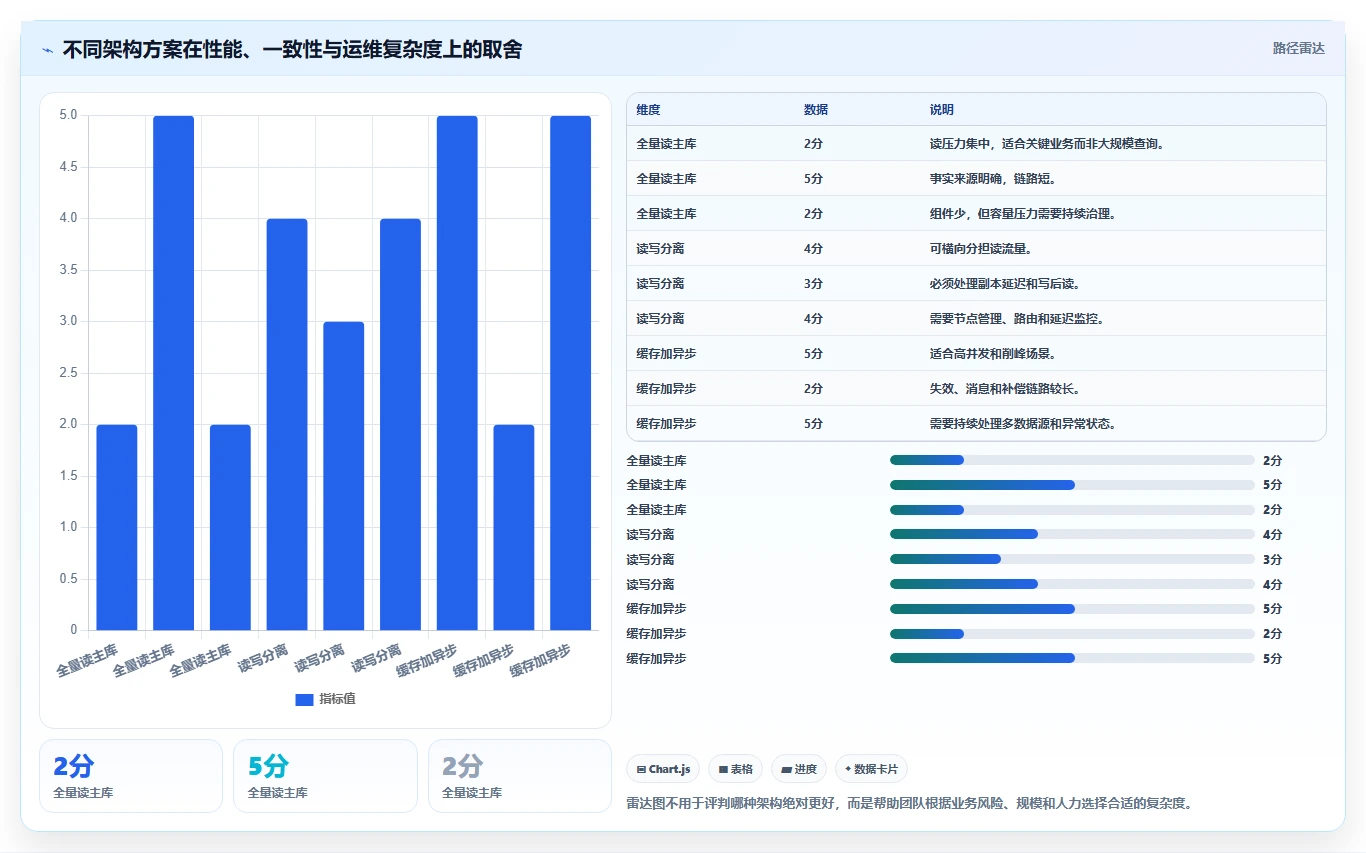Click the 1.5 y-axis label
This screenshot has height=853, width=1366.
point(68,476)
